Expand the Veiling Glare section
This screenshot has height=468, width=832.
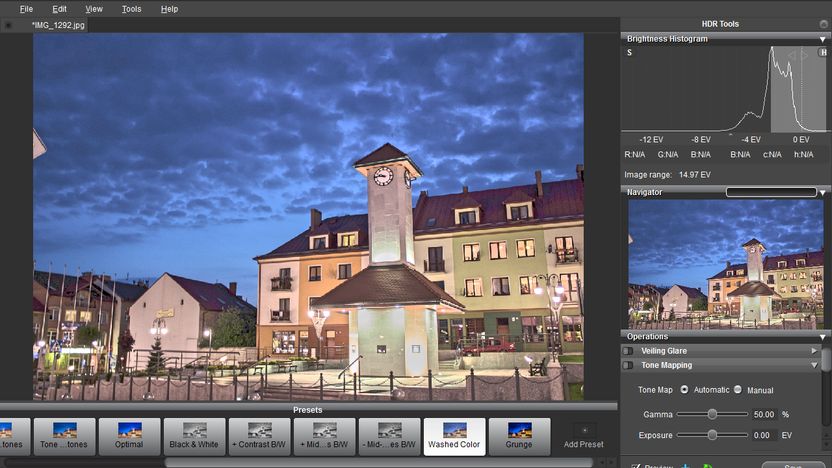(814, 351)
